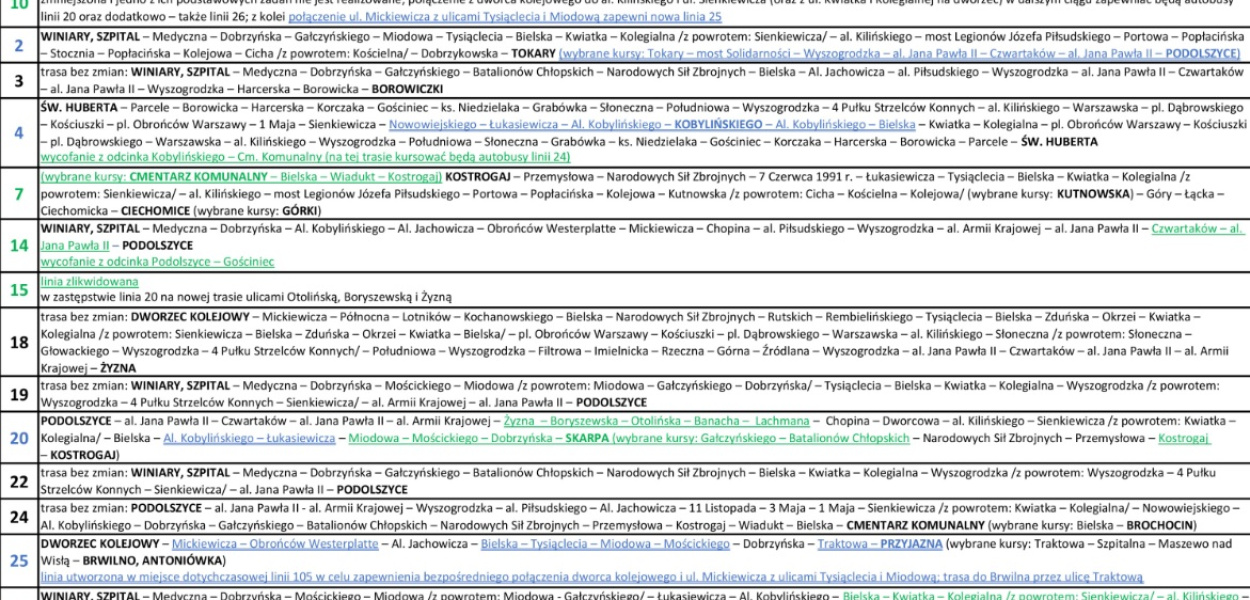The image size is (1250, 600).
Task: Click line number 4 in the table
Action: pyautogui.click(x=19, y=133)
